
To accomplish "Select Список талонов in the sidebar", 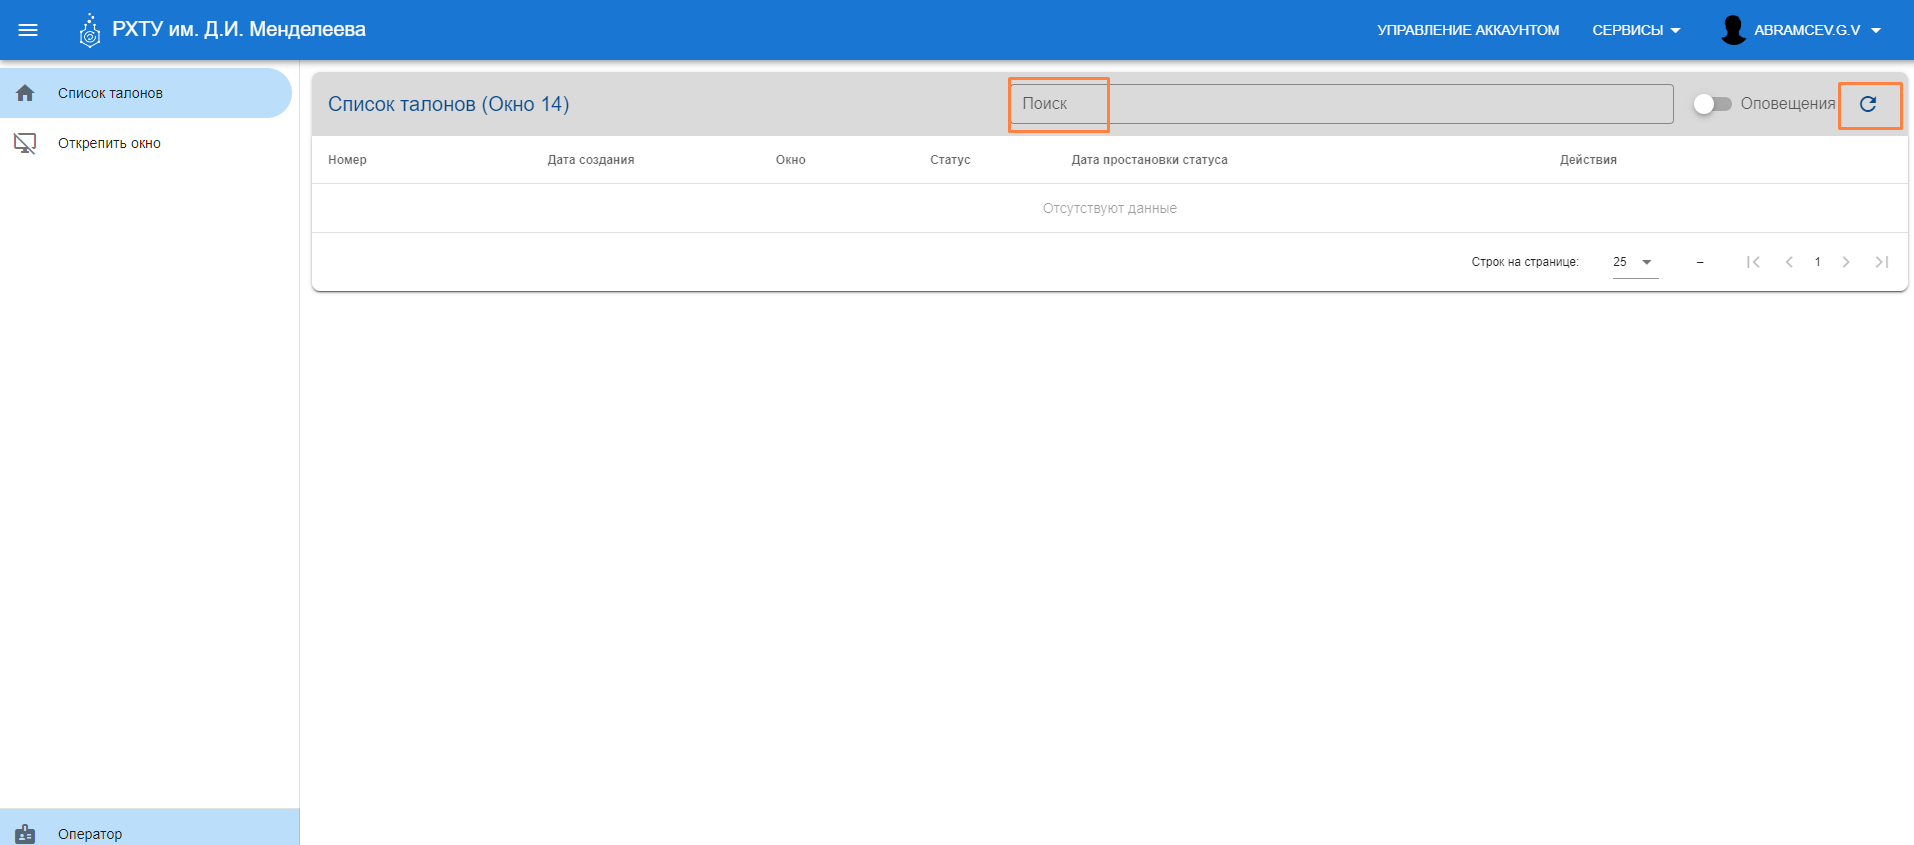I will (x=110, y=93).
